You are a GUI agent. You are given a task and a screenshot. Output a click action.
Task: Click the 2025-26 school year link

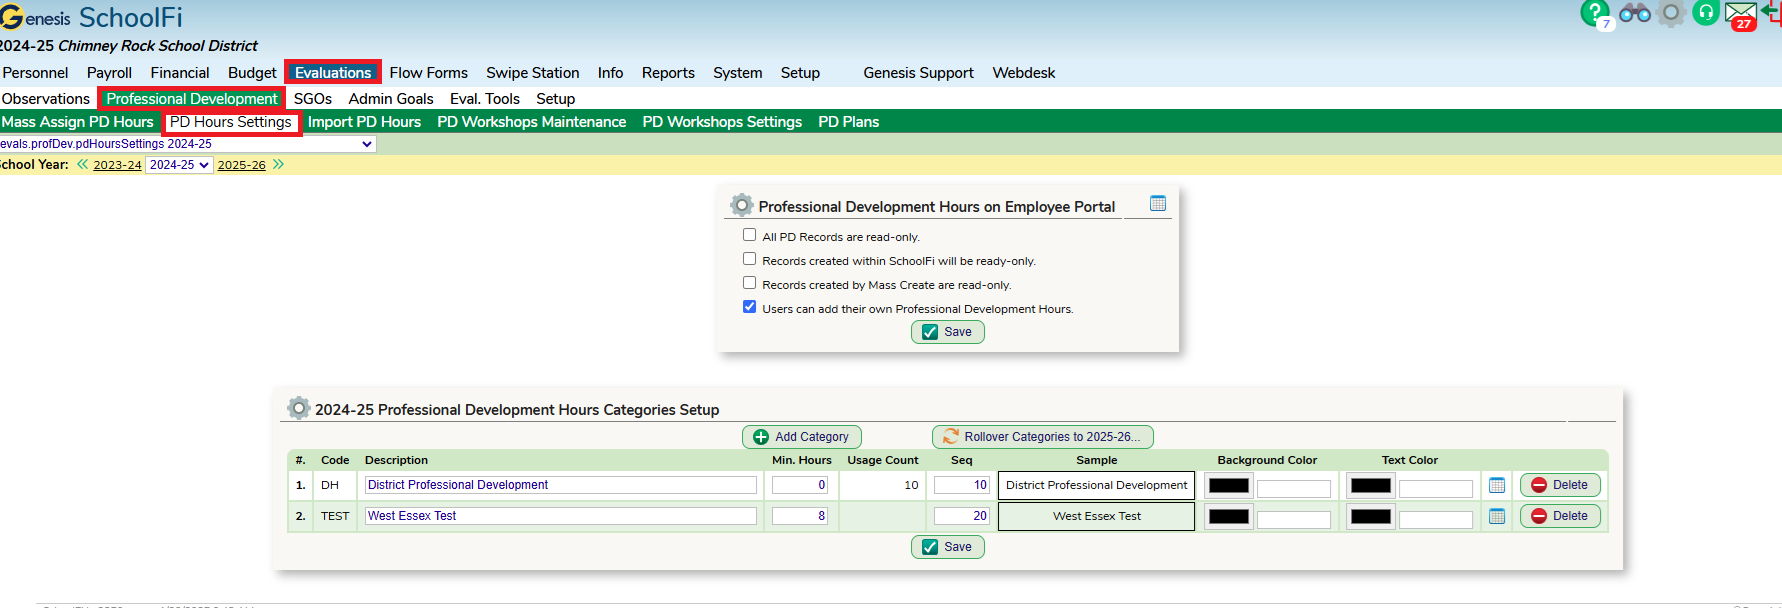tap(242, 165)
